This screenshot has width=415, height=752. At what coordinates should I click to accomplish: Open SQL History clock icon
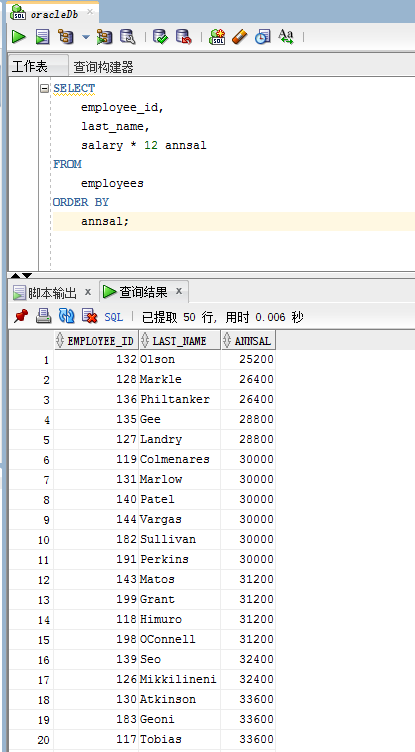point(262,36)
